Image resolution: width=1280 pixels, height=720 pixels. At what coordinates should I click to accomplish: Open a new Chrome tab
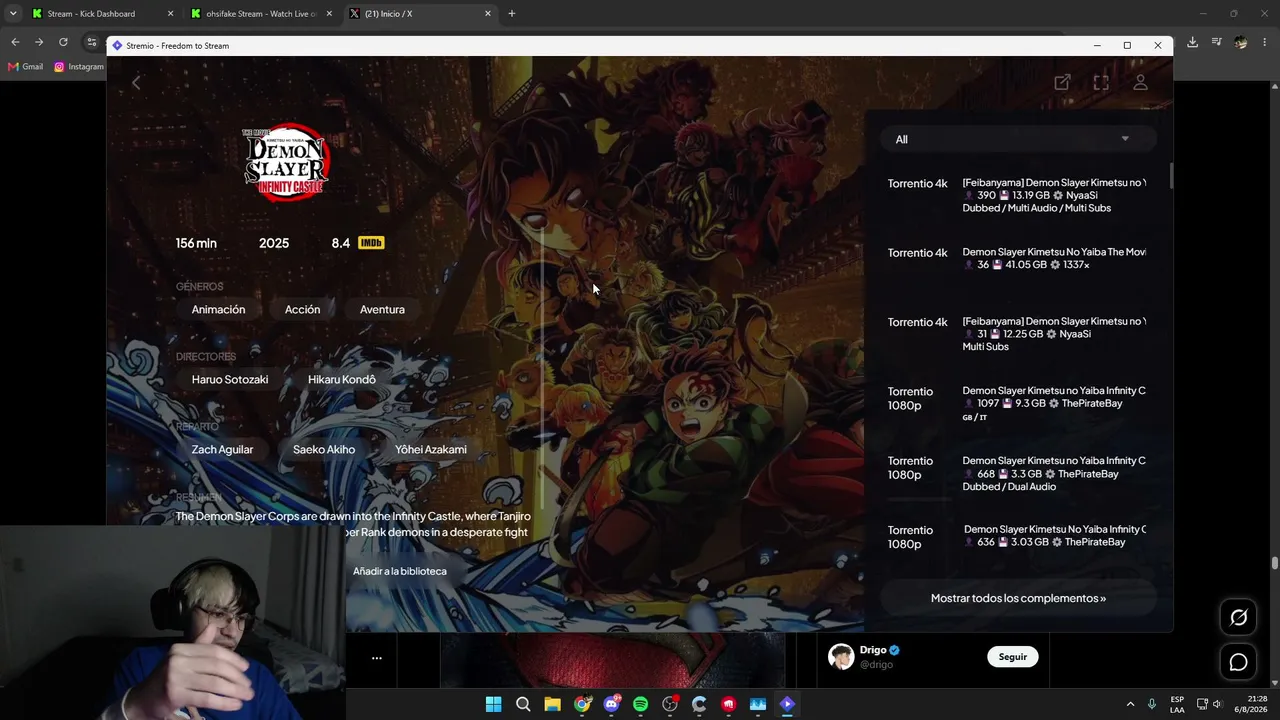[512, 14]
